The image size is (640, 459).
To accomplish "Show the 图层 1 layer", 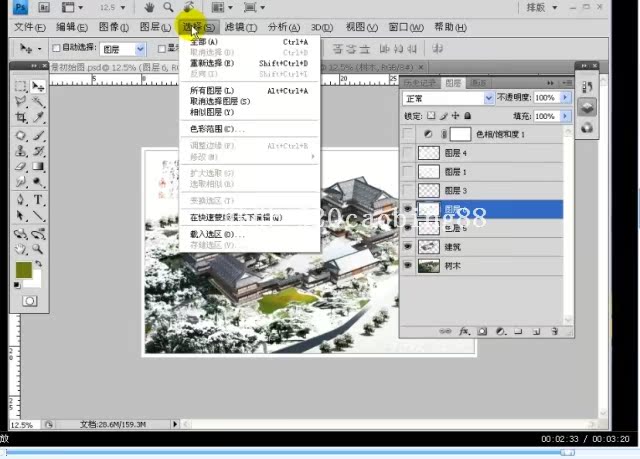I will point(407,172).
